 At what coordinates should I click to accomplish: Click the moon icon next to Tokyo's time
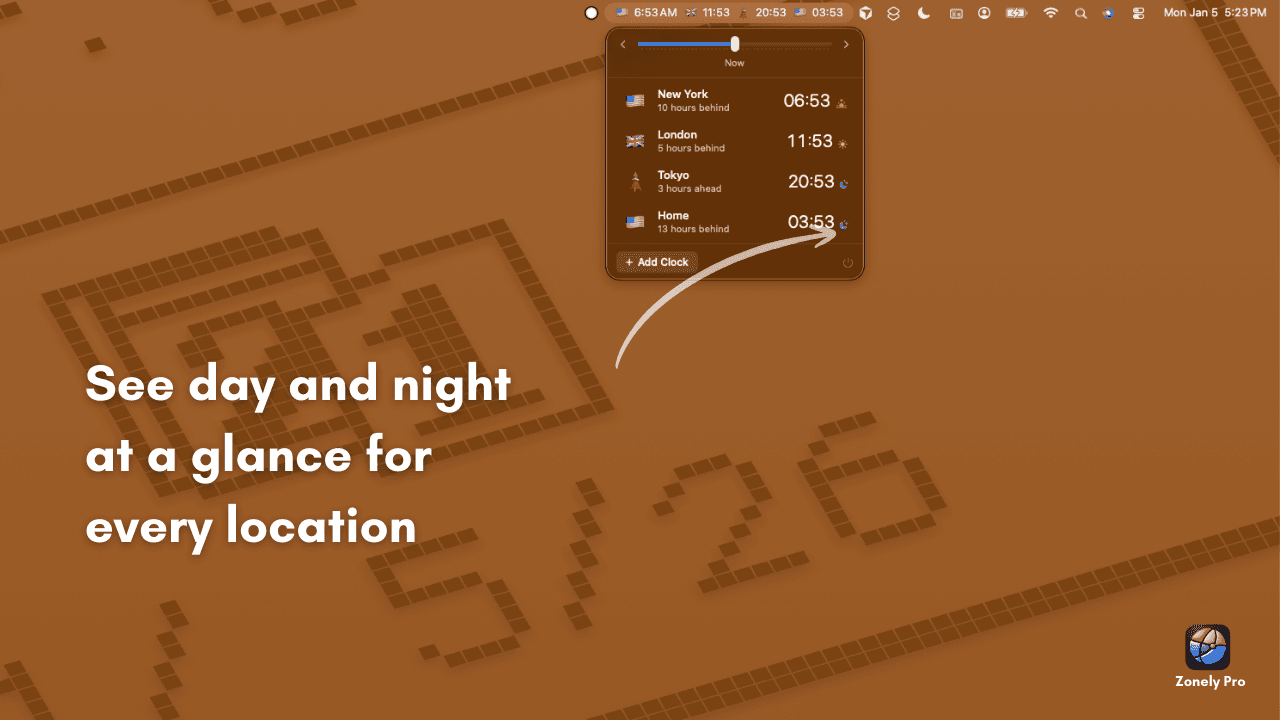(x=842, y=183)
